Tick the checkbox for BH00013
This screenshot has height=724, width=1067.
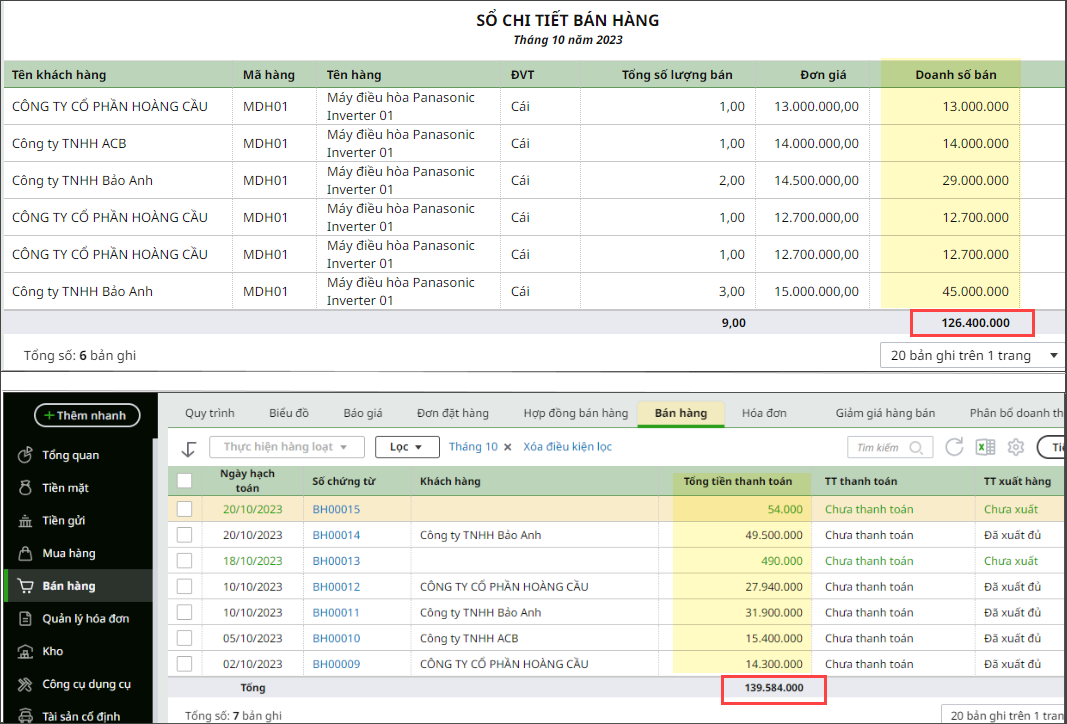point(184,561)
